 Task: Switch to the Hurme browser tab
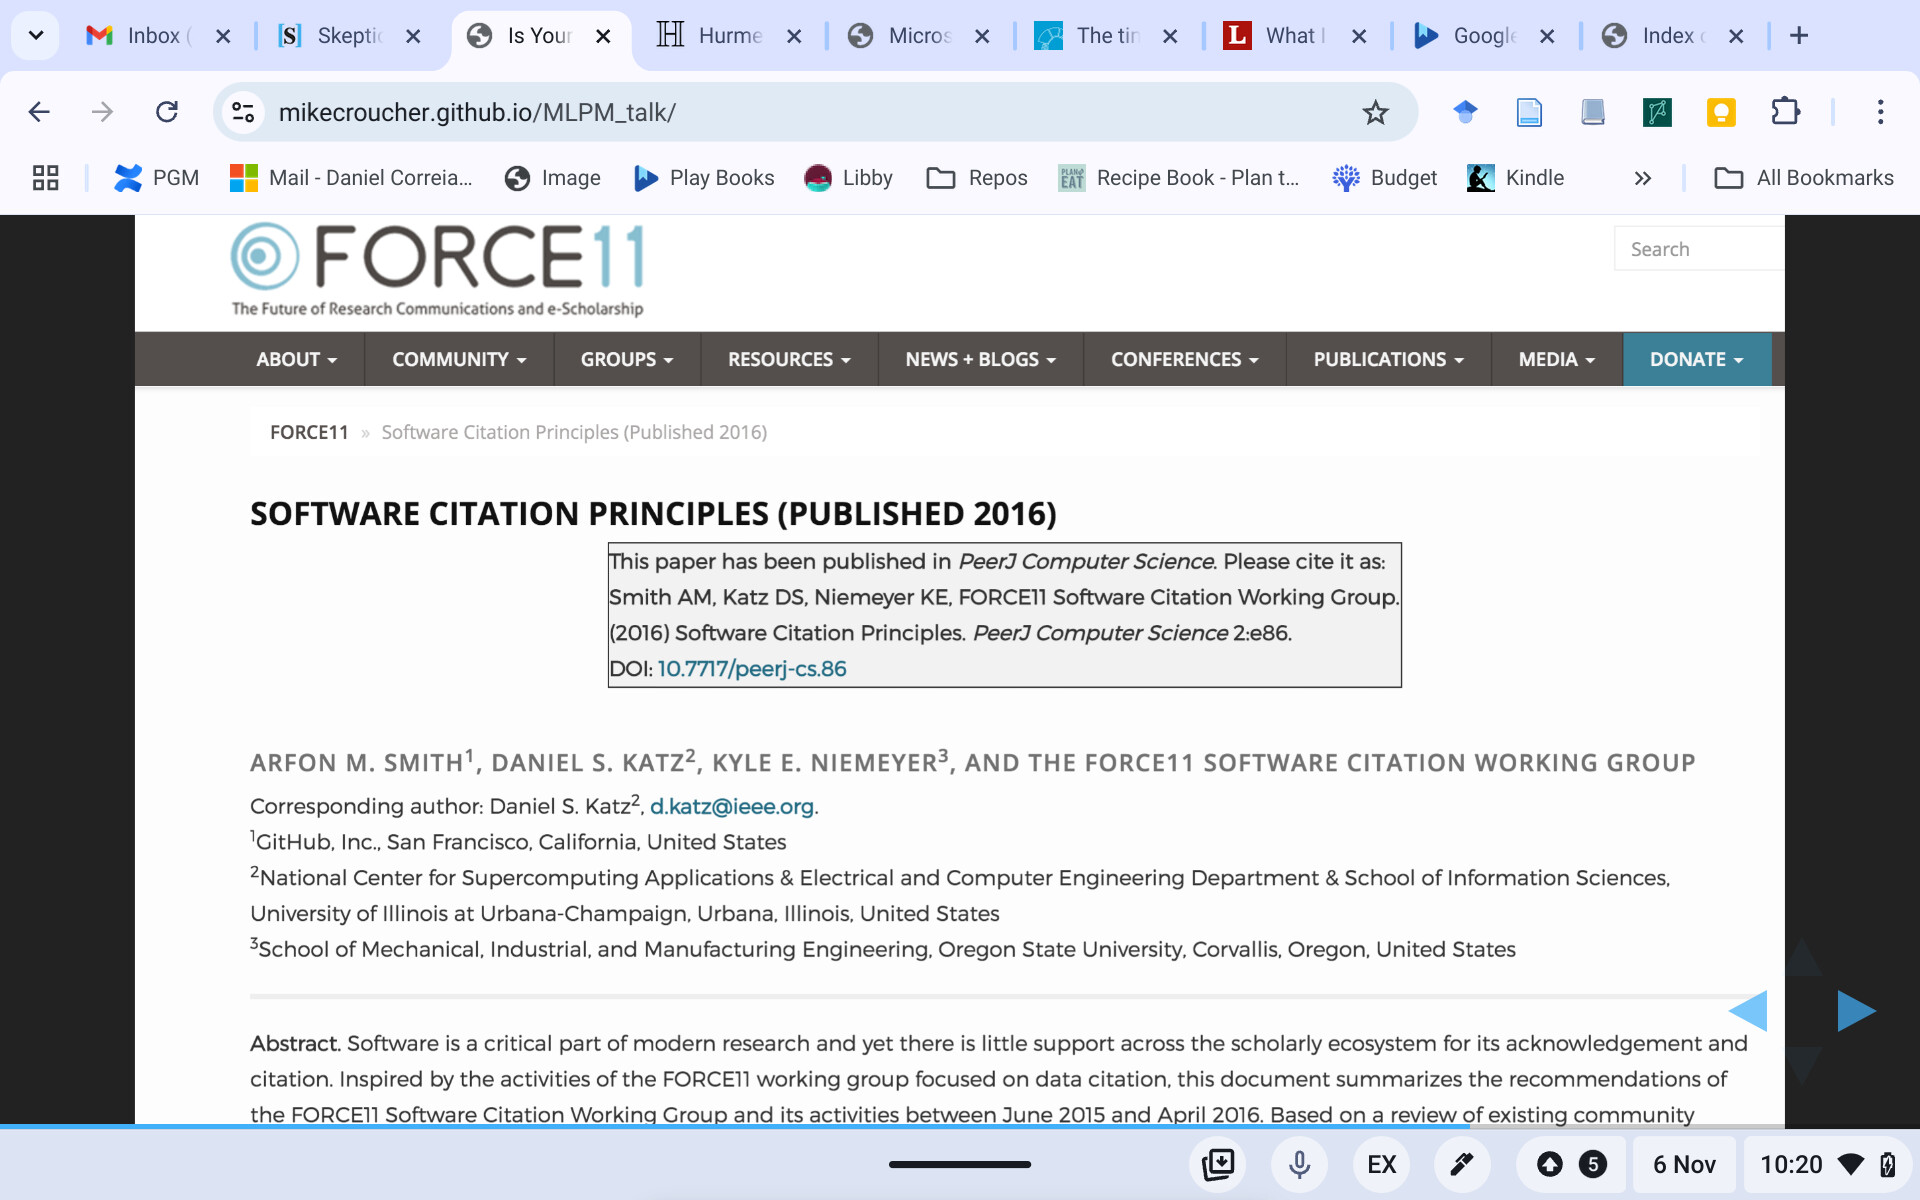pos(712,36)
